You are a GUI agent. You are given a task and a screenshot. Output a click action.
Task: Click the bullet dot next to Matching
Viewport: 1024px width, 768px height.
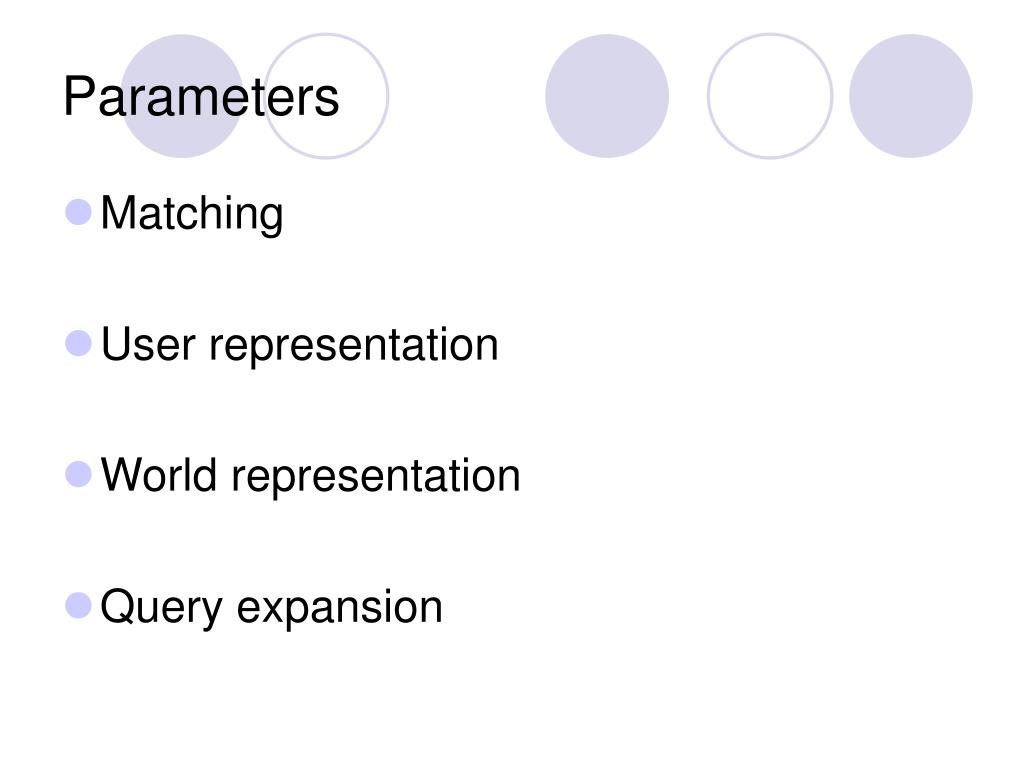tap(78, 212)
